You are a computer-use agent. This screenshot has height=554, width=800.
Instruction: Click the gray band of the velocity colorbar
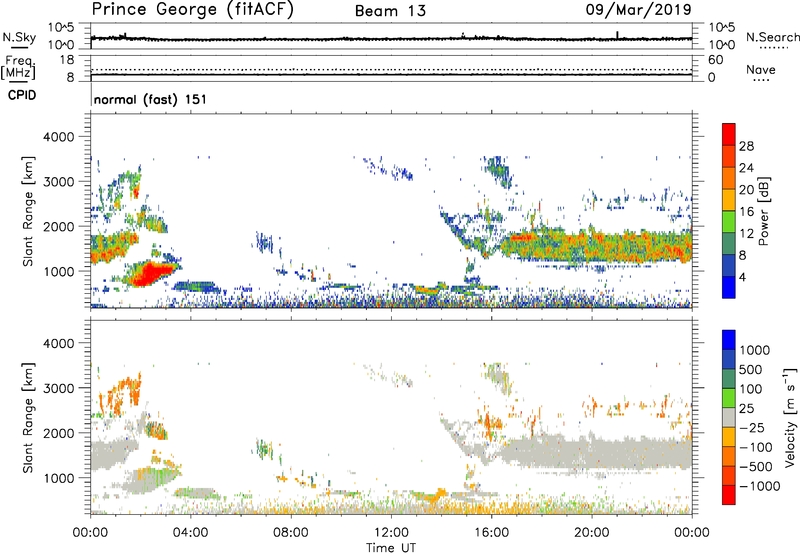point(729,417)
